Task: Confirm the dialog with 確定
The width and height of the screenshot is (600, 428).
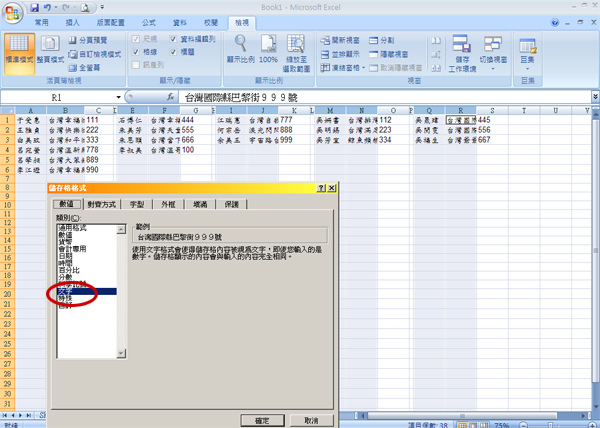Action: (262, 421)
